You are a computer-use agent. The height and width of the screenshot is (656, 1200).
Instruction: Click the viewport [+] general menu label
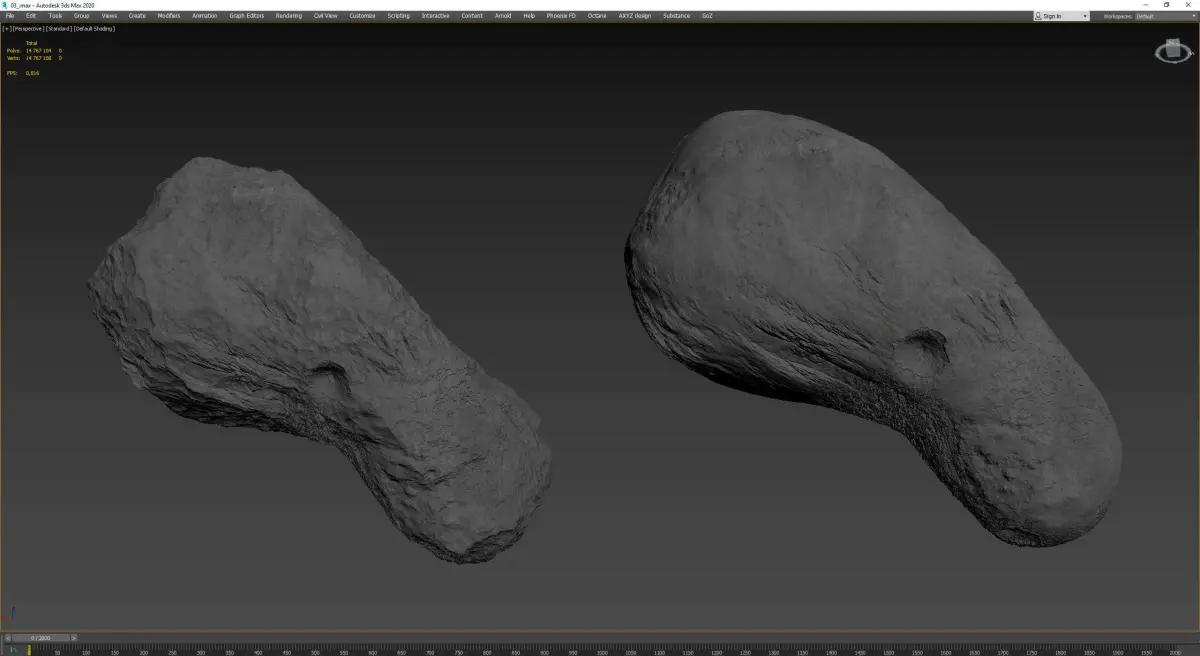point(6,29)
